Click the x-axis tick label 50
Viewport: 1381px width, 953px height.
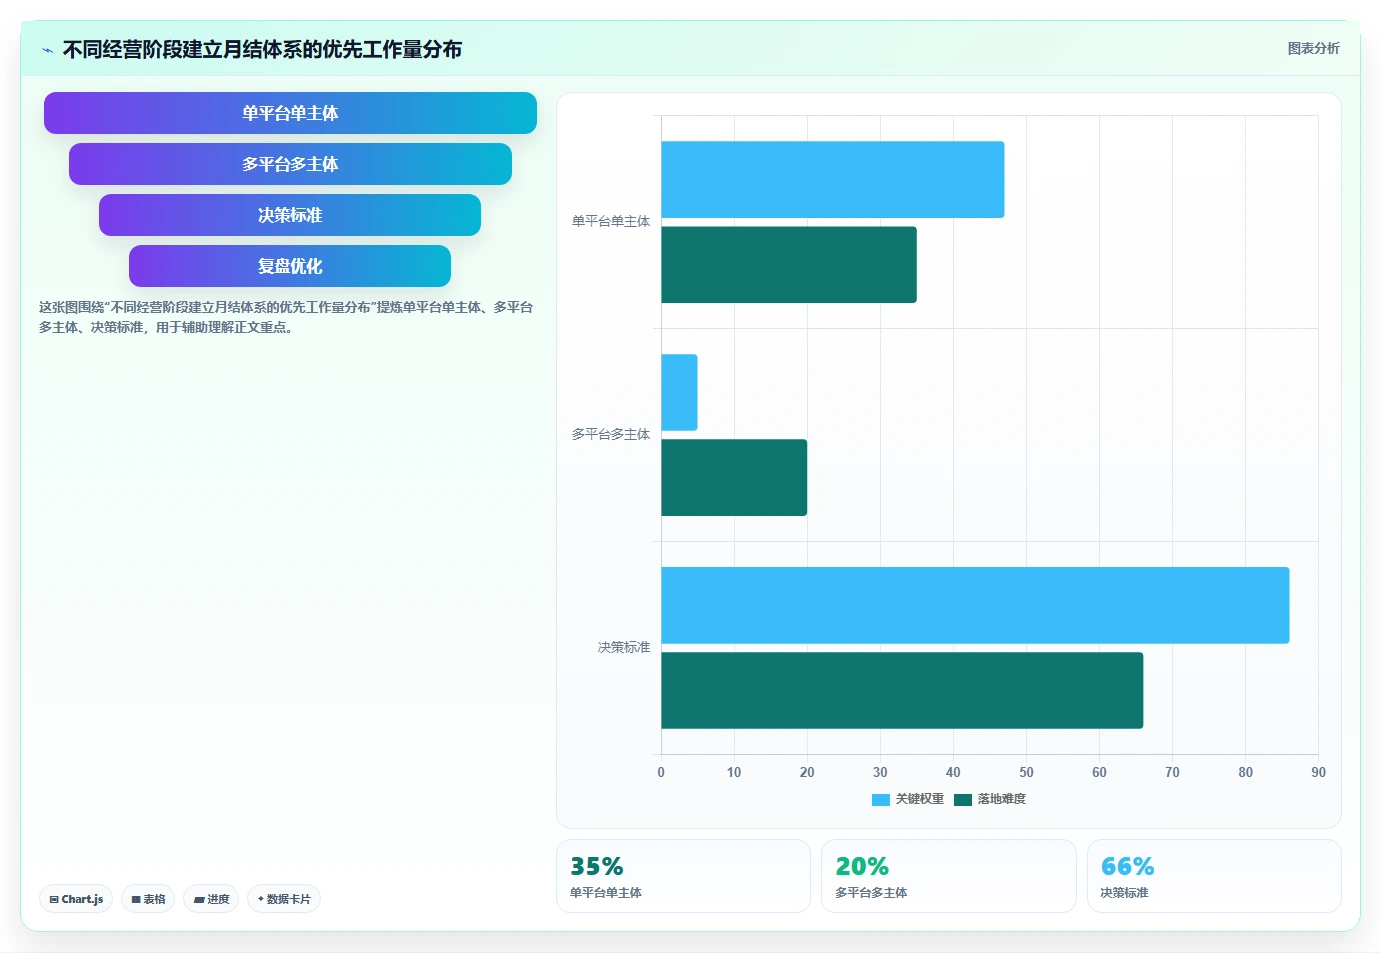coord(1026,772)
